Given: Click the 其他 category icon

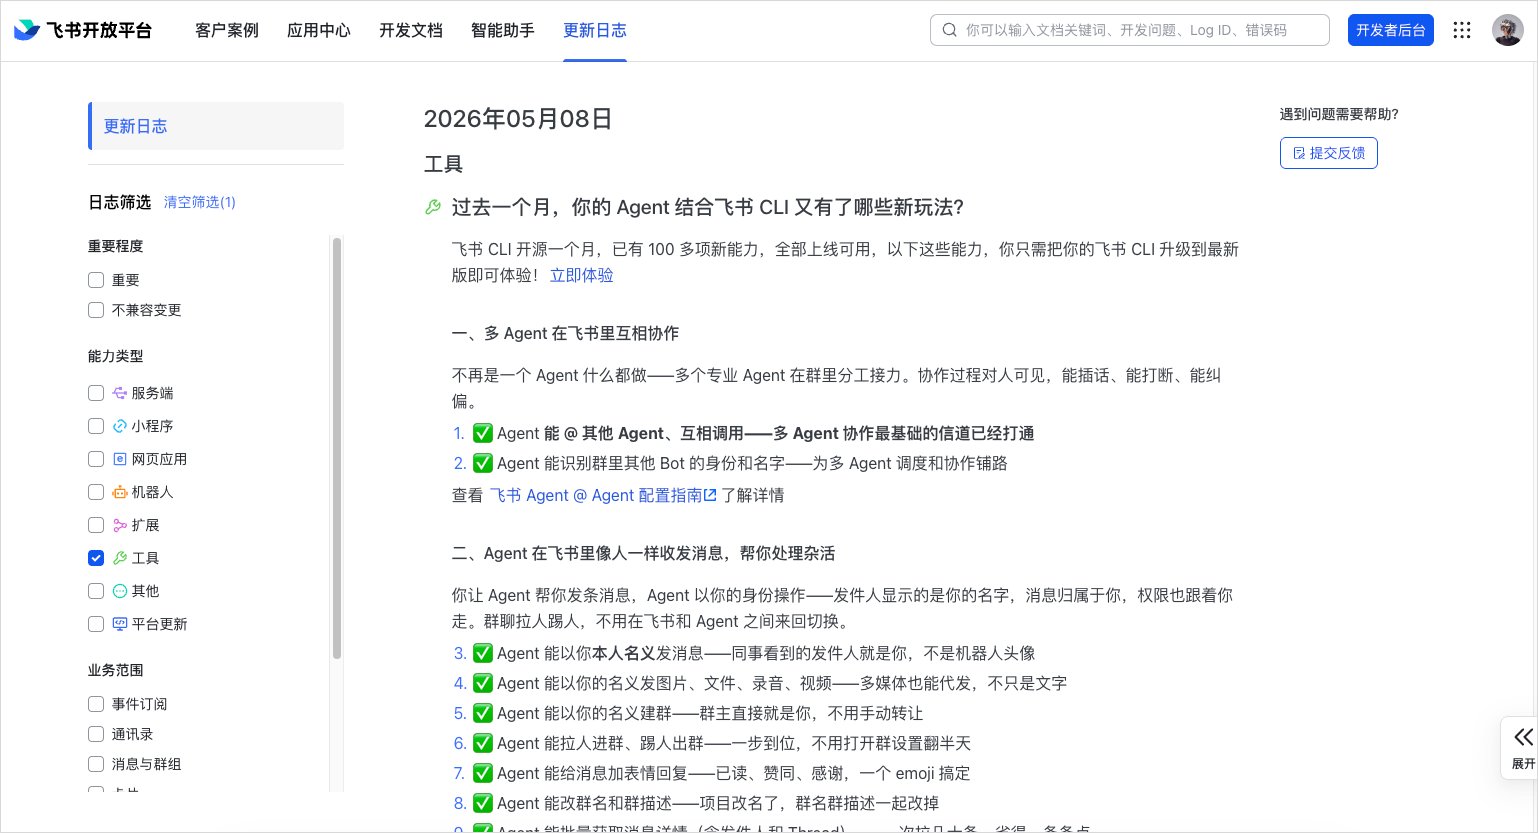Looking at the screenshot, I should click(120, 591).
